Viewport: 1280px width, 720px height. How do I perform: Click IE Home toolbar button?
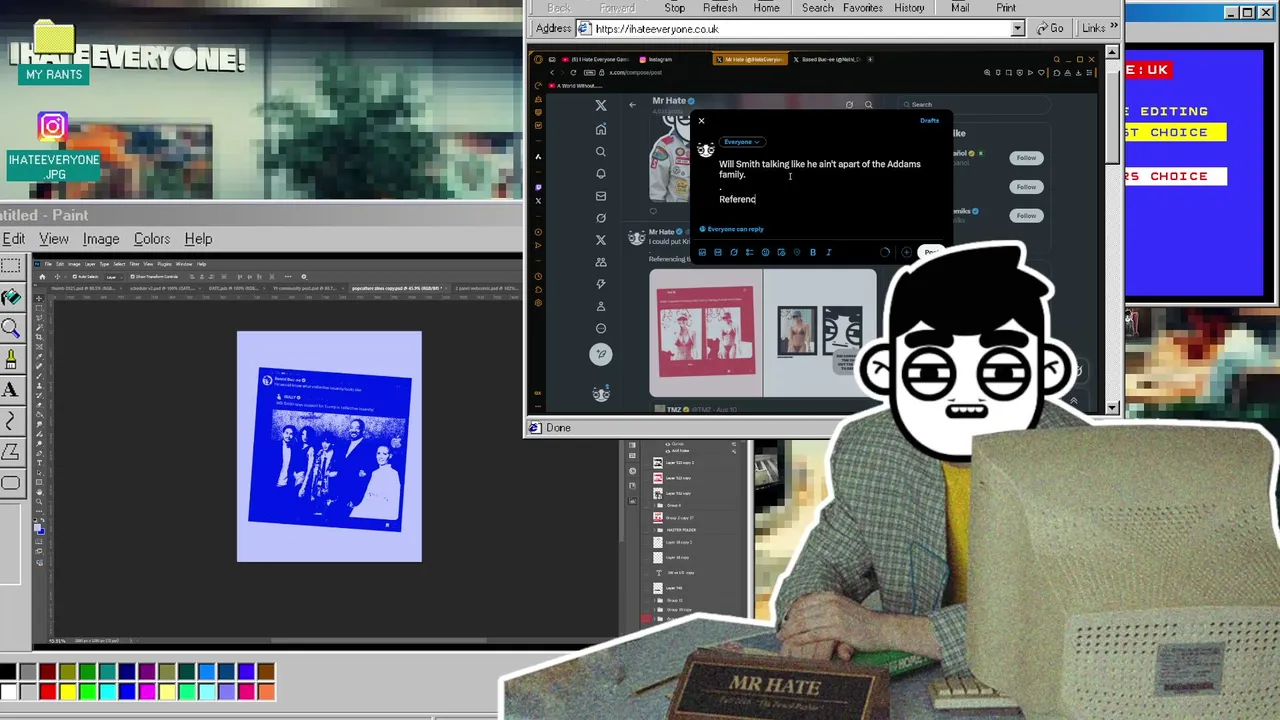point(766,7)
